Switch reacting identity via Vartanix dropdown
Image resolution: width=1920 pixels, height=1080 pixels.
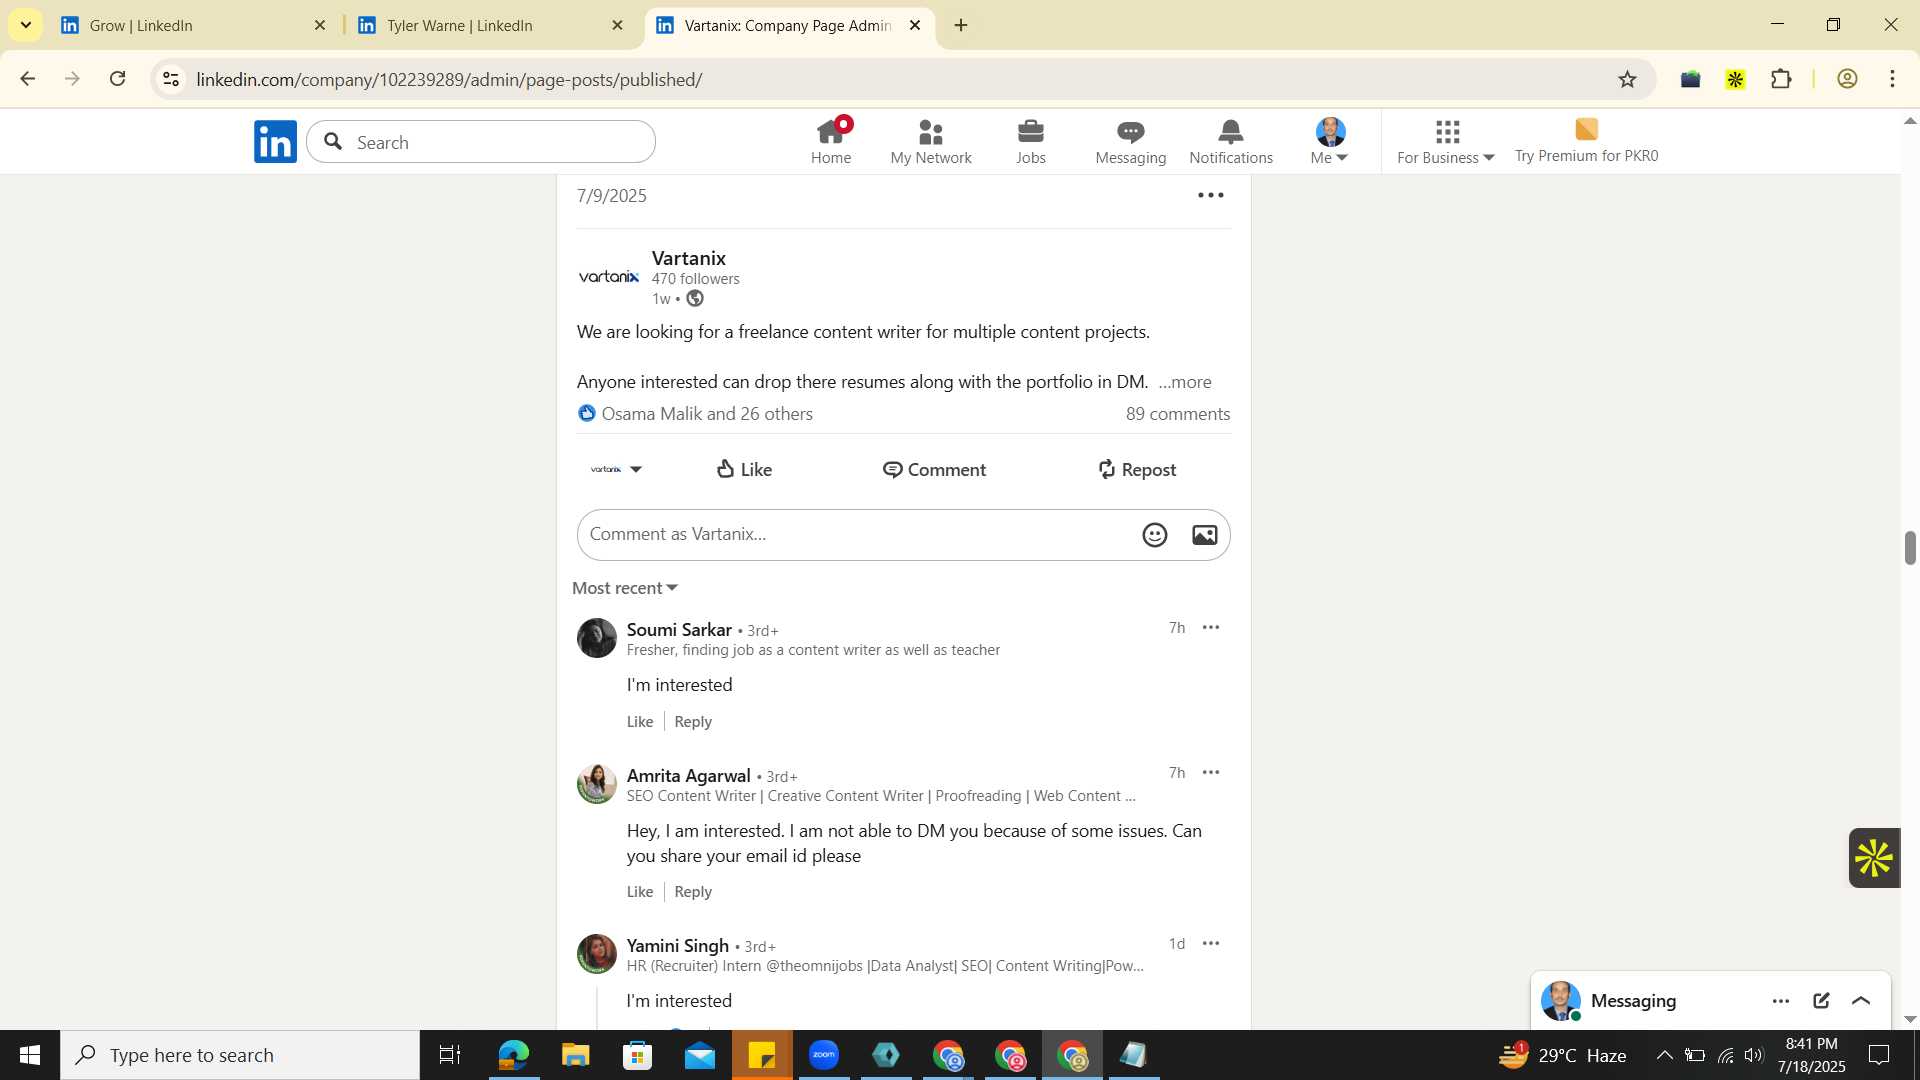click(615, 469)
